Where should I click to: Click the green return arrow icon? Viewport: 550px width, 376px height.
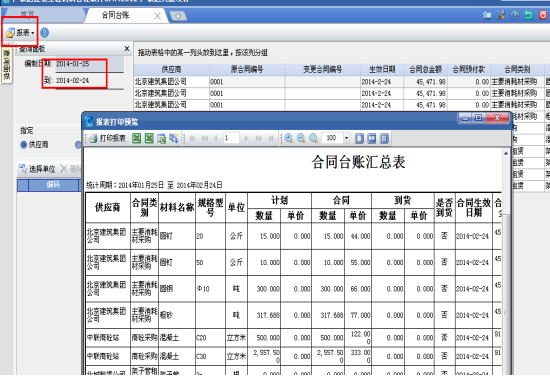528,15
